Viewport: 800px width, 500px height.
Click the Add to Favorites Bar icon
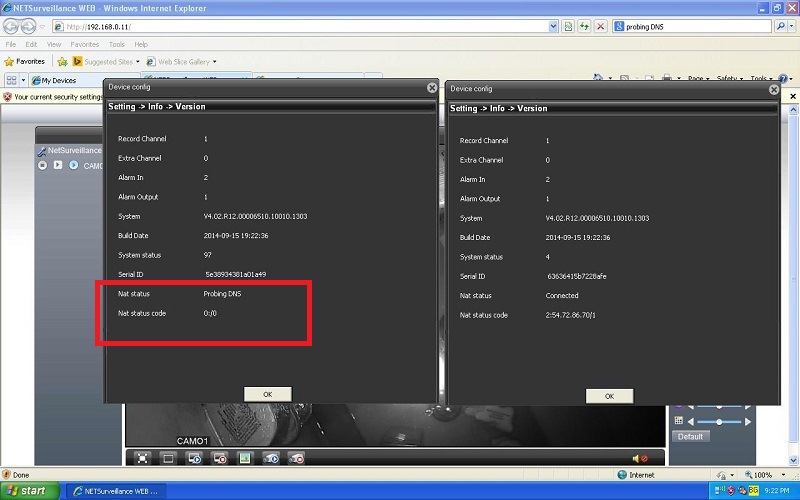pos(62,62)
